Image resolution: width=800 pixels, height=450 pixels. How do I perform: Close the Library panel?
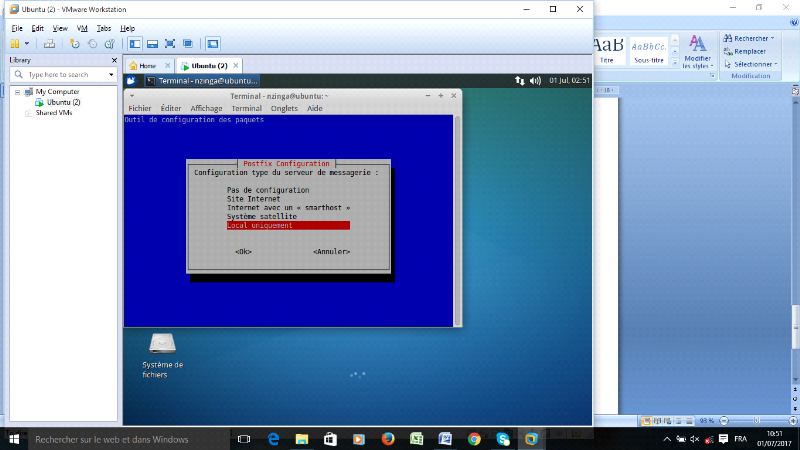114,60
